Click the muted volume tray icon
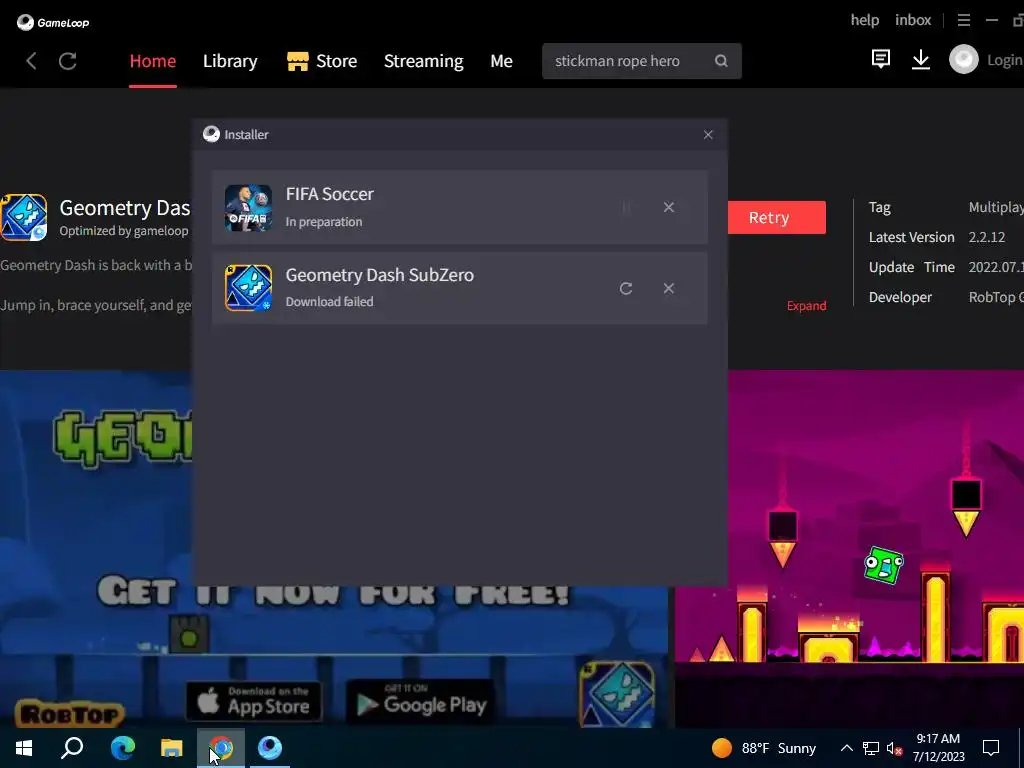Viewport: 1024px width, 768px height. [x=894, y=748]
